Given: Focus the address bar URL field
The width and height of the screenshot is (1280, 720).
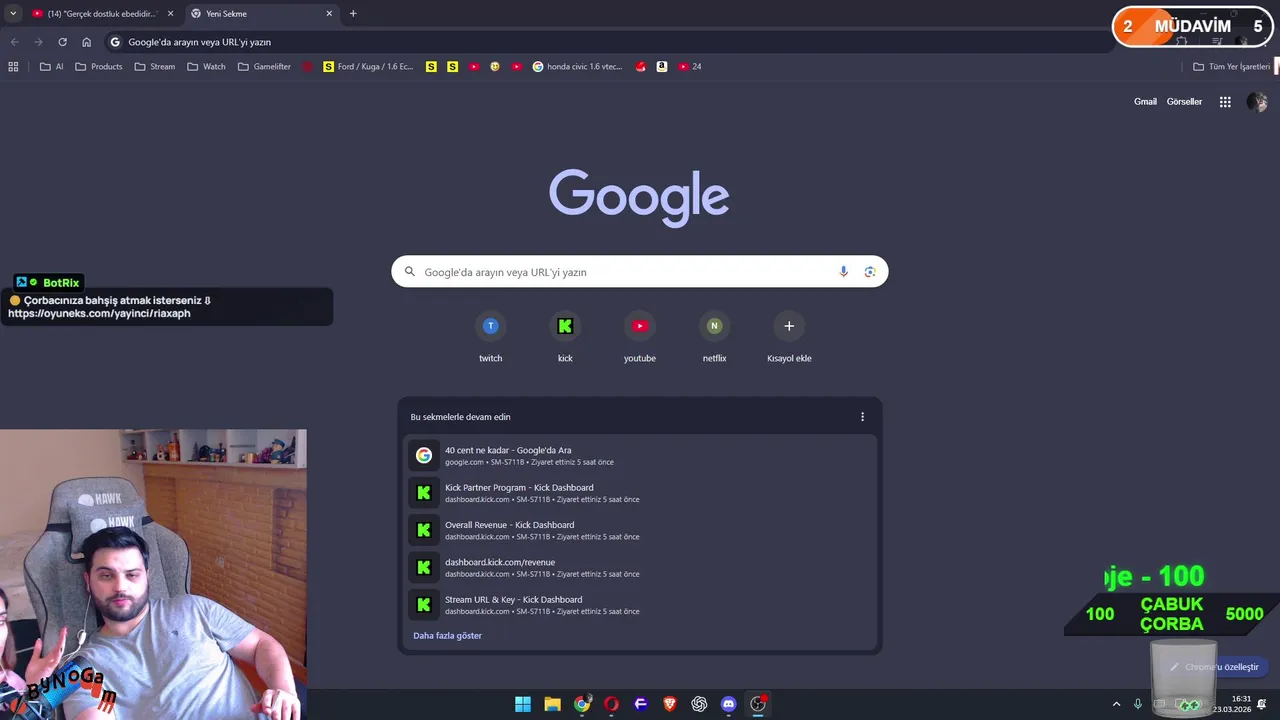Looking at the screenshot, I should point(600,42).
